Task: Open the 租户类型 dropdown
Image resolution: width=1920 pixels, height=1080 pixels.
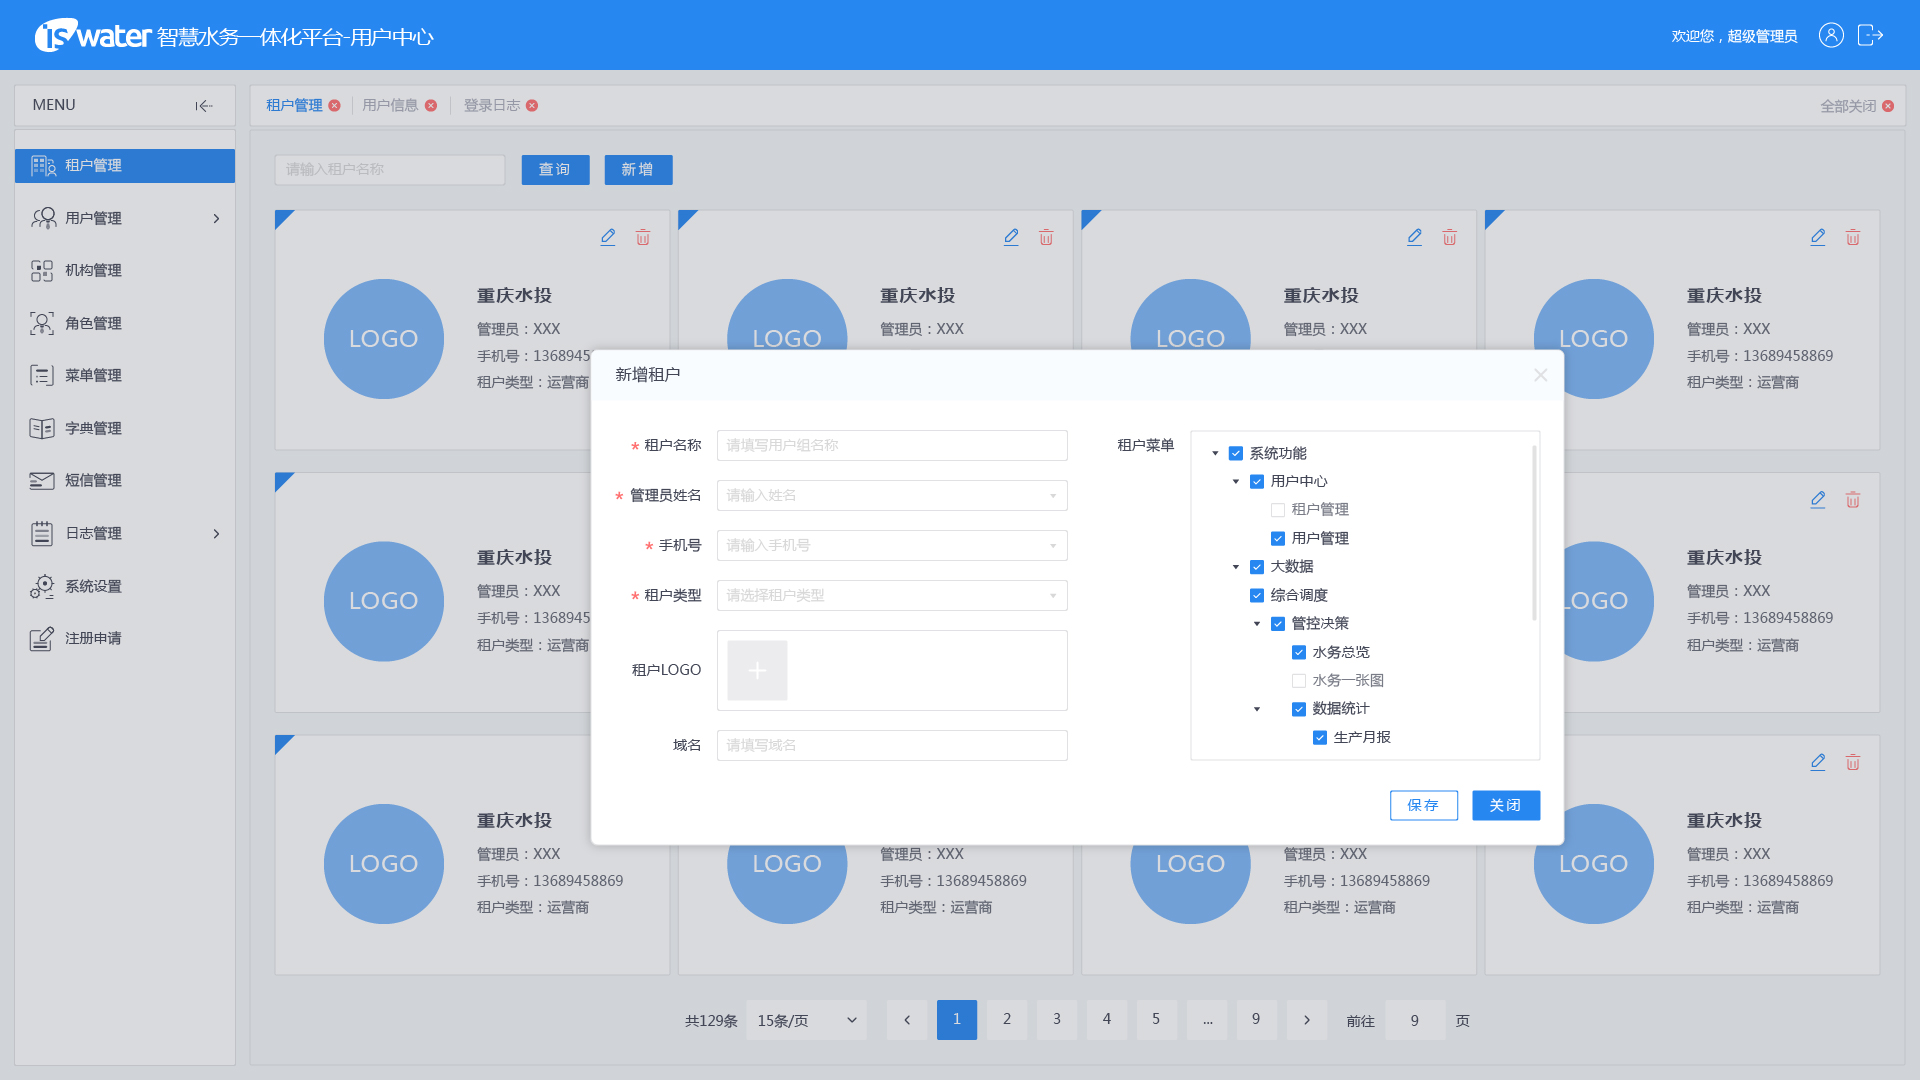Action: click(x=891, y=596)
